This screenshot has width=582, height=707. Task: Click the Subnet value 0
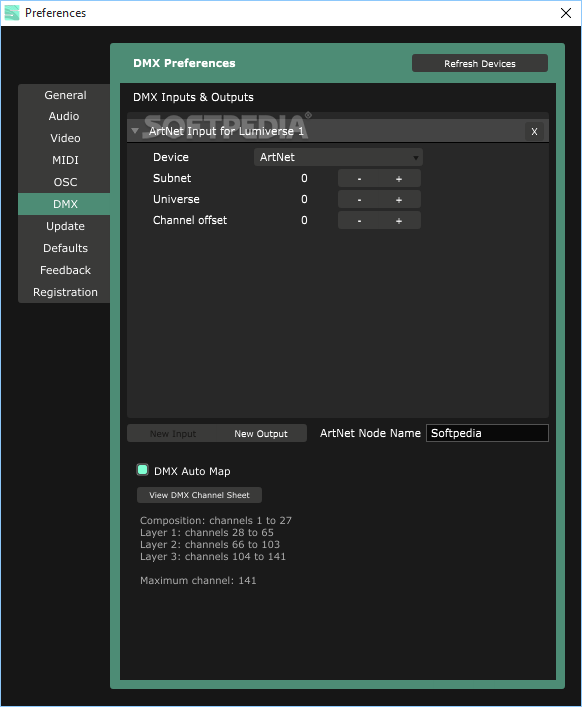coord(304,179)
